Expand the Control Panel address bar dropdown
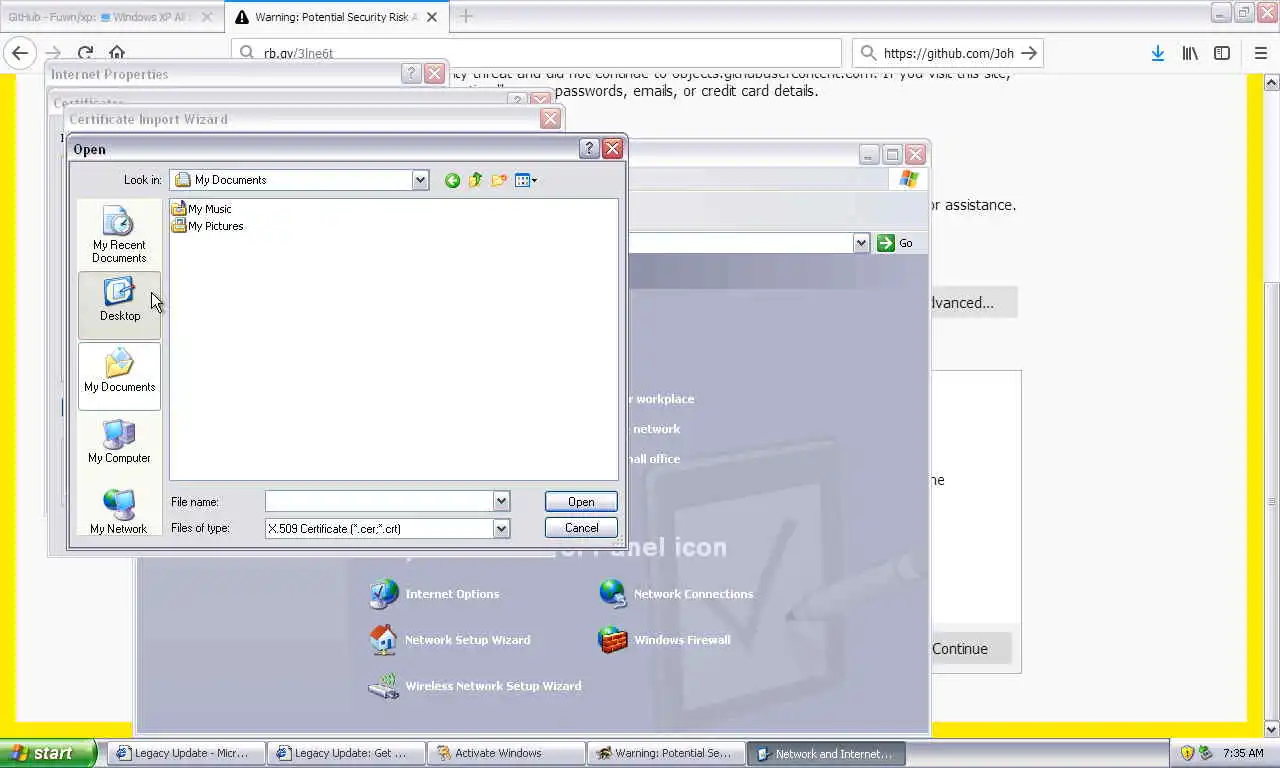This screenshot has width=1280, height=768. click(861, 243)
